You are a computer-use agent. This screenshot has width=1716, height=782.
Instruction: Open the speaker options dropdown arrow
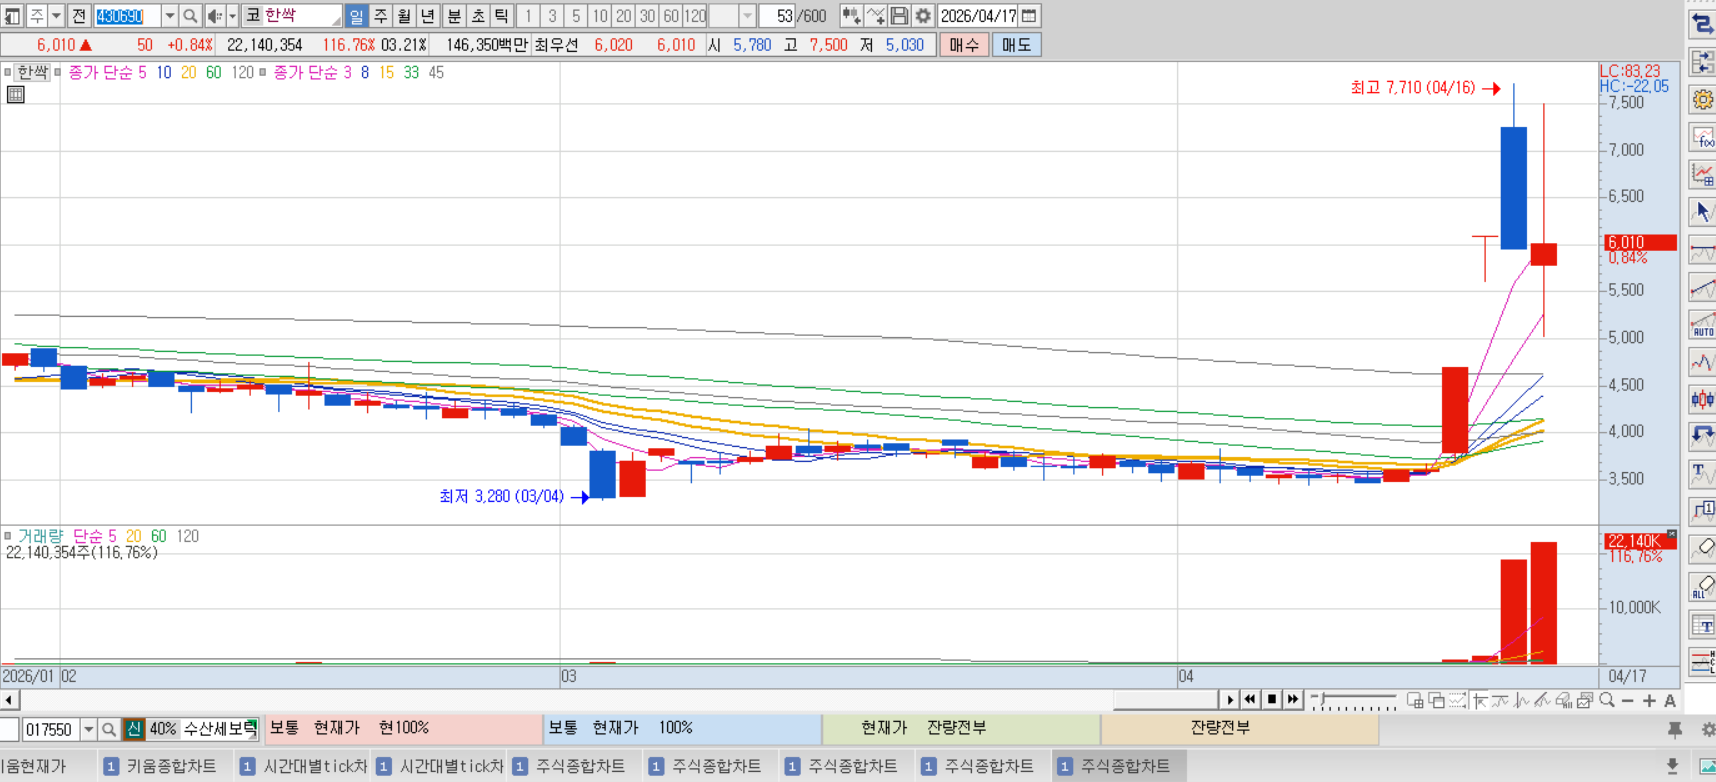(232, 16)
